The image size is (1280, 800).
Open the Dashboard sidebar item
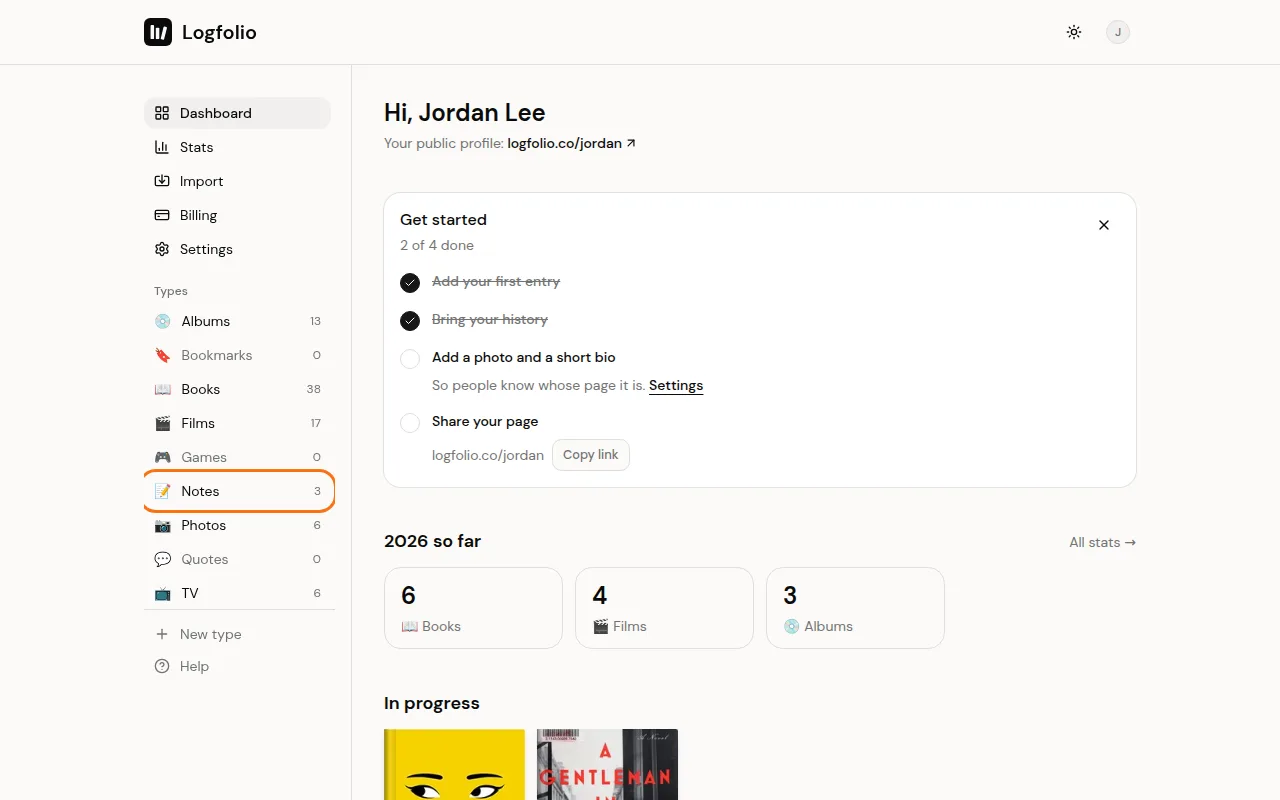tap(237, 113)
